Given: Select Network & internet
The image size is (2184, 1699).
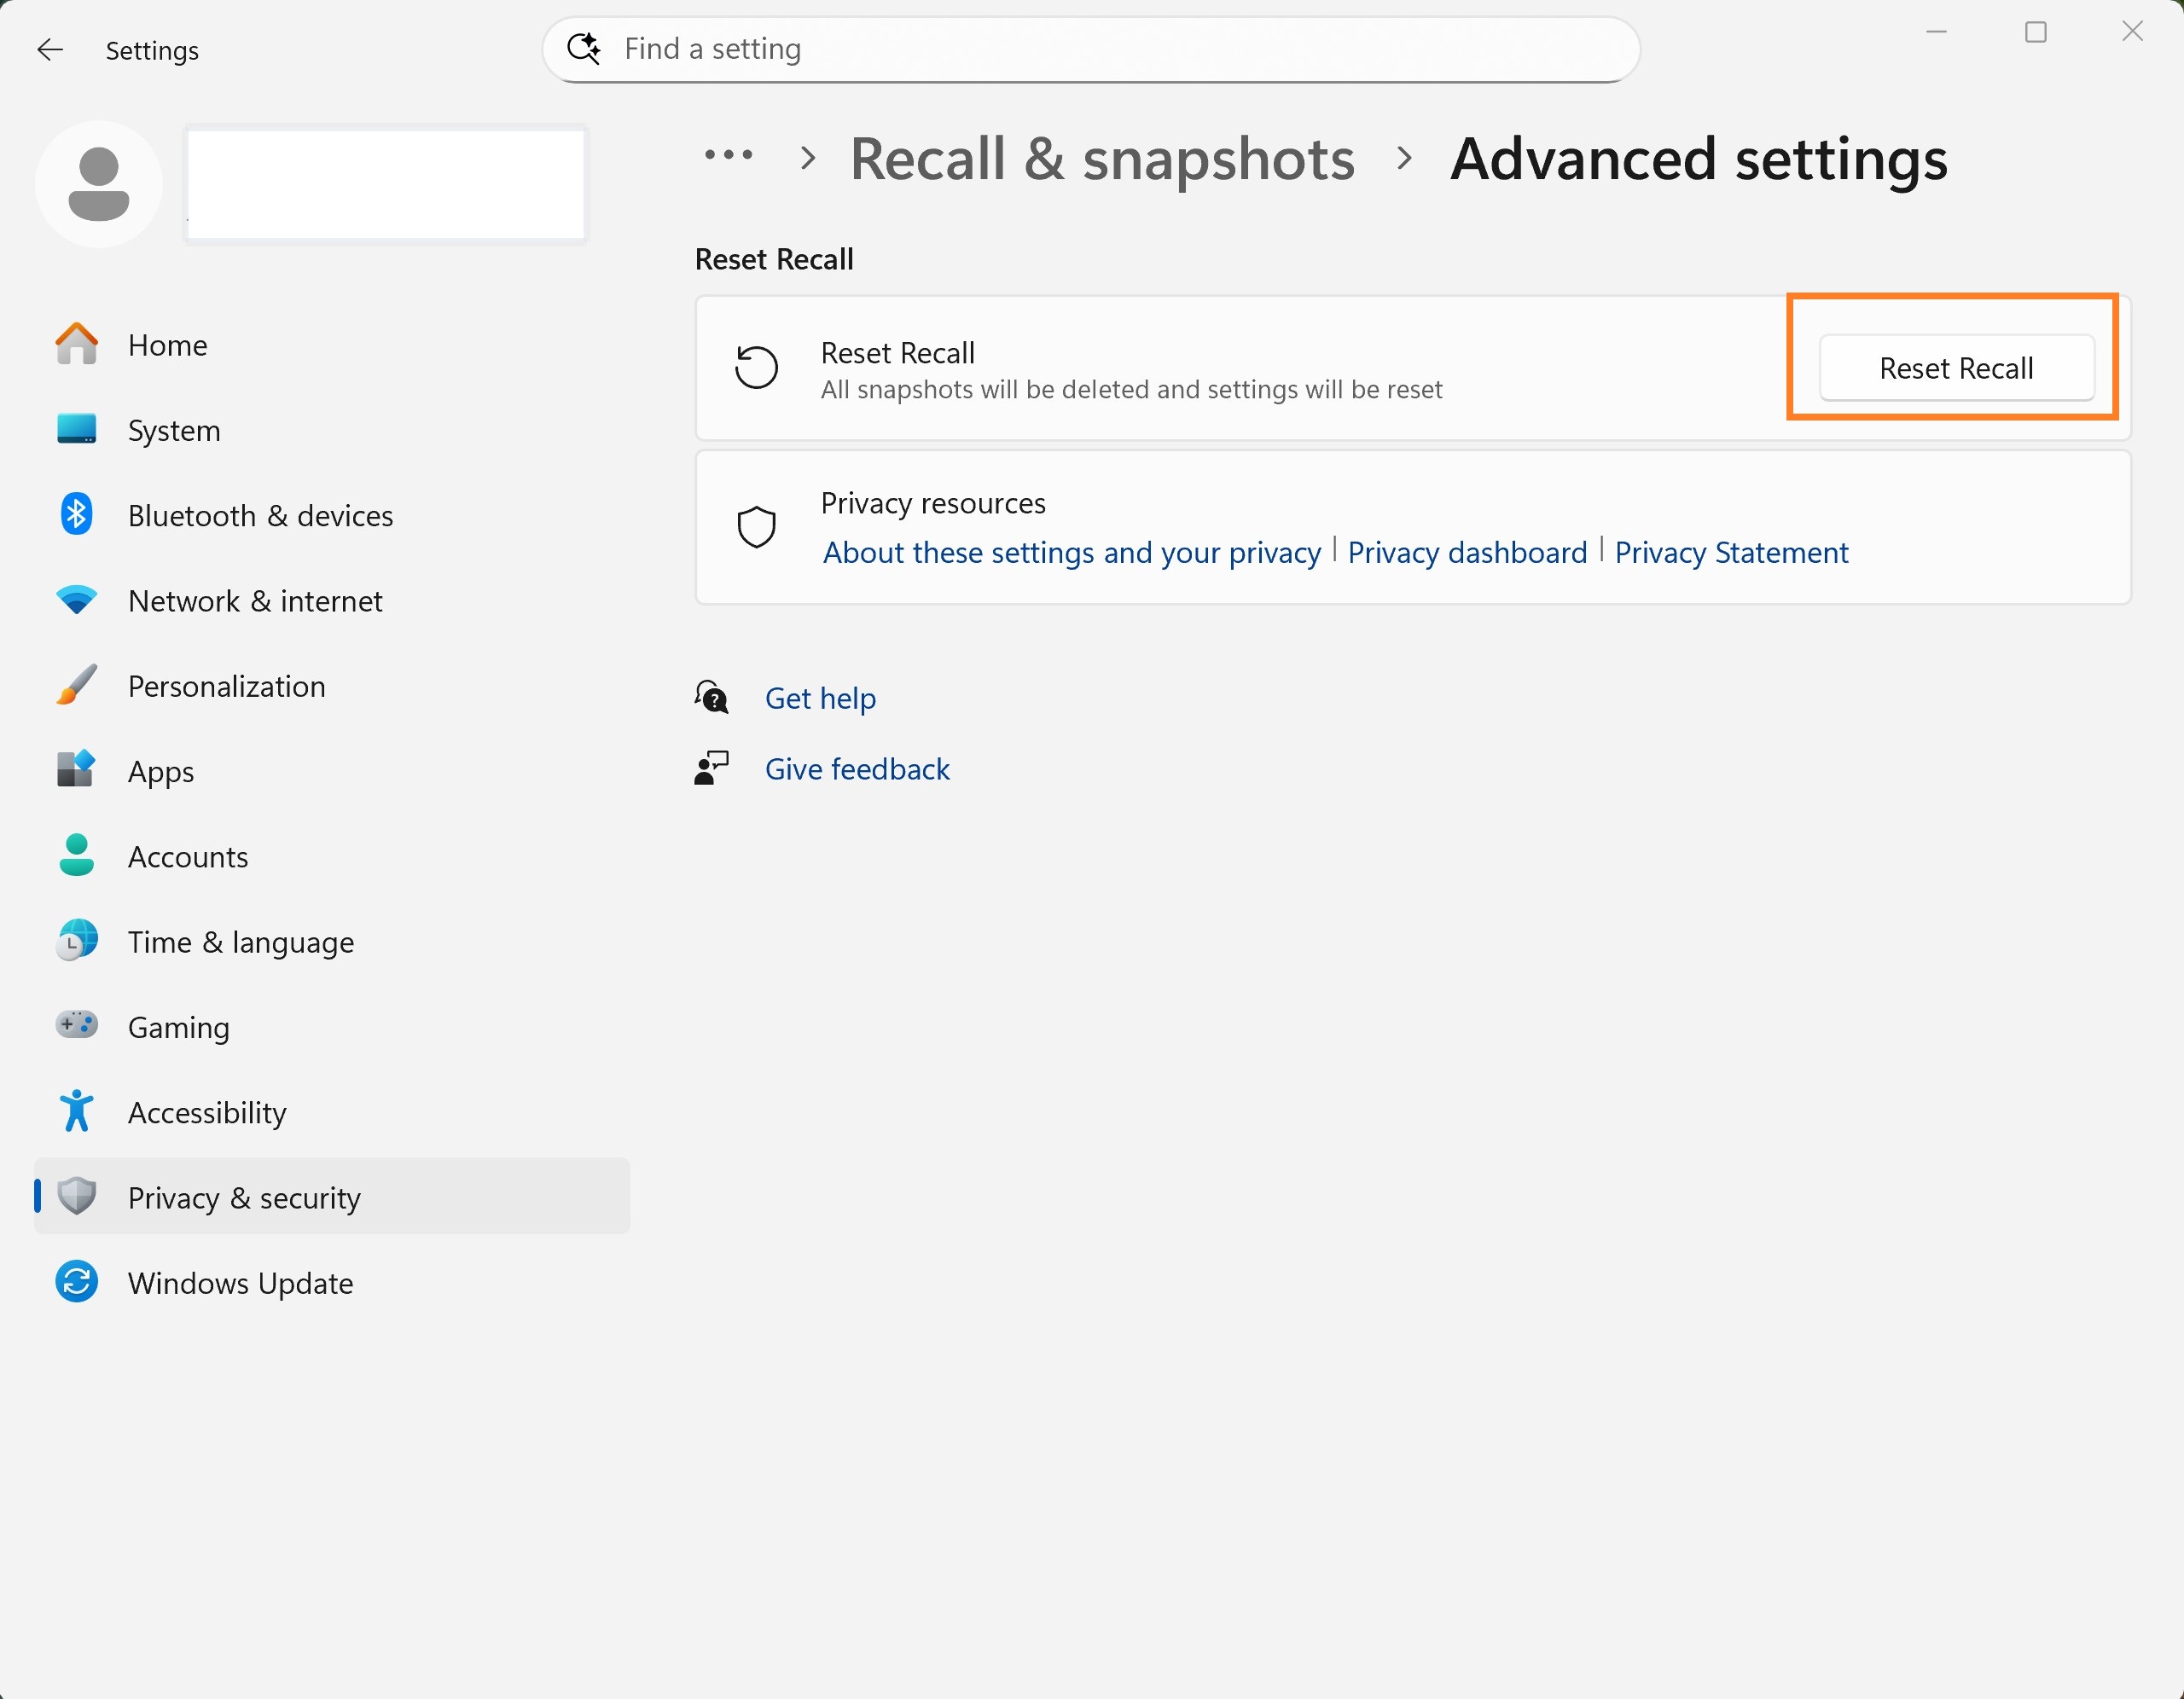Looking at the screenshot, I should click(332, 600).
